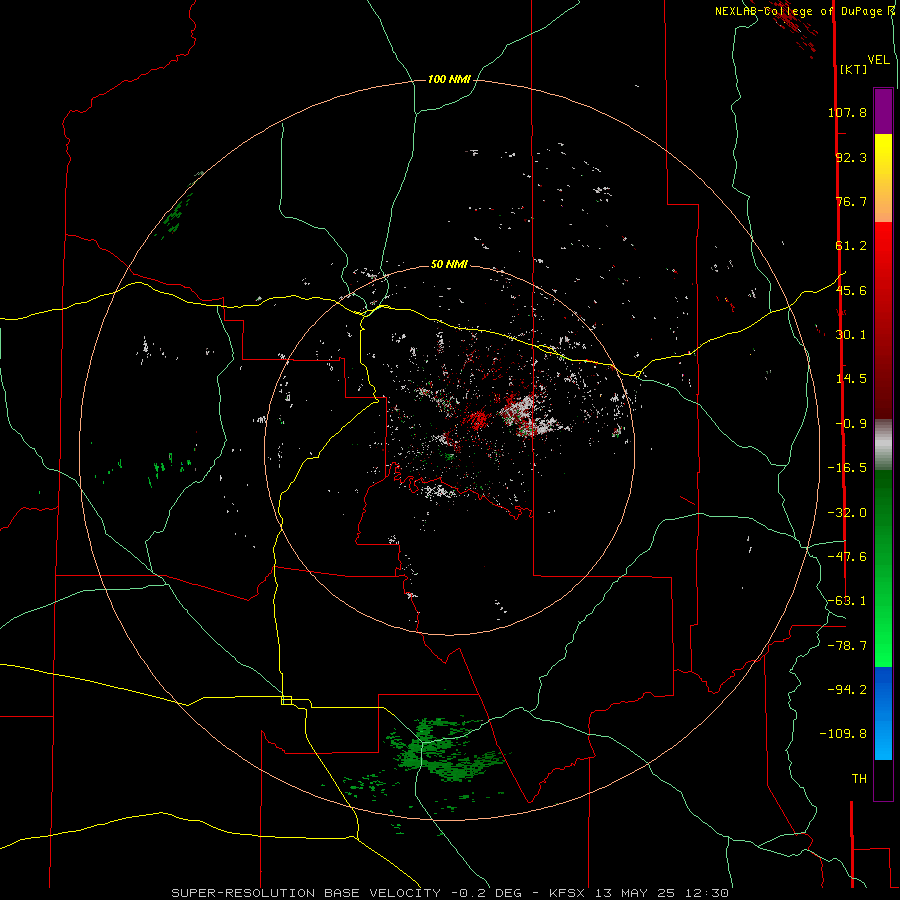Image resolution: width=900 pixels, height=900 pixels.
Task: Click the -94.2 legend value
Action: coord(847,690)
